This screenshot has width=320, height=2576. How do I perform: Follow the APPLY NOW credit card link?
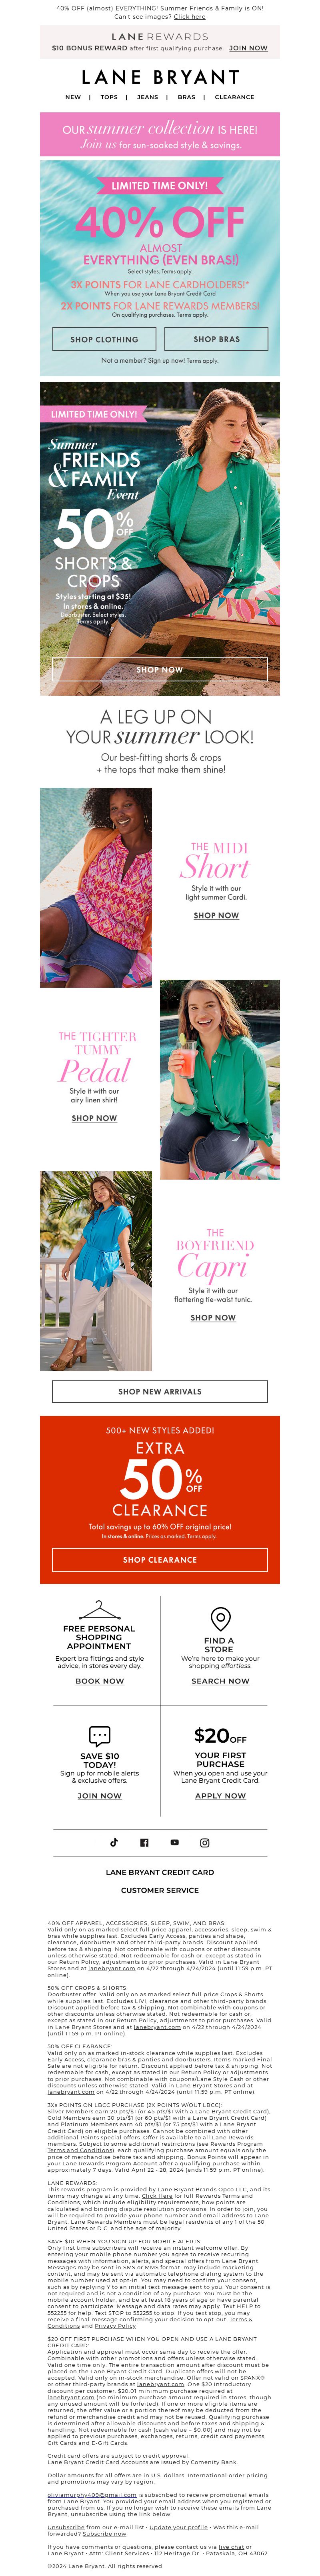click(x=220, y=1795)
